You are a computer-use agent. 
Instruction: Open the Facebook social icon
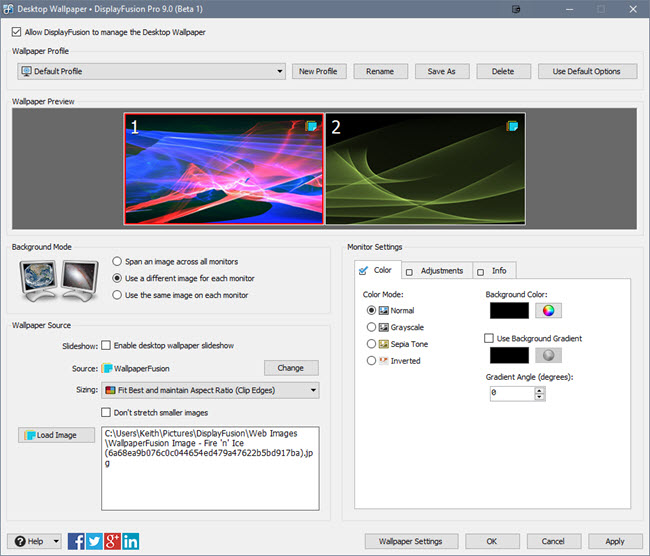click(76, 541)
